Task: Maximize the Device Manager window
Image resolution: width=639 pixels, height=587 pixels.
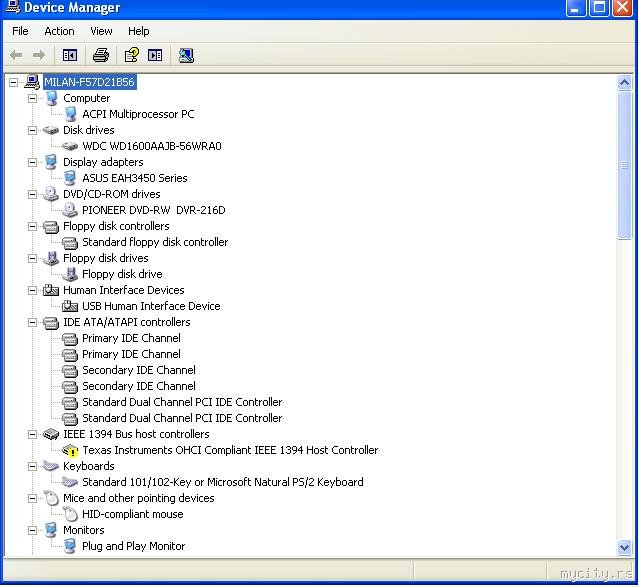Action: [x=599, y=8]
